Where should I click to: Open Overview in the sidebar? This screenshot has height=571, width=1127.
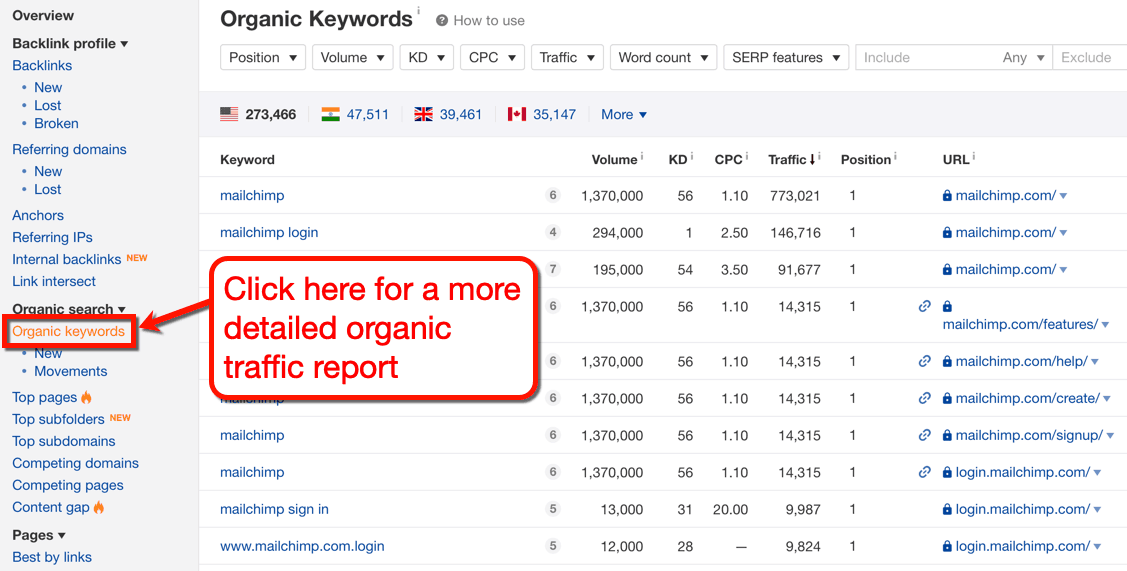[43, 16]
